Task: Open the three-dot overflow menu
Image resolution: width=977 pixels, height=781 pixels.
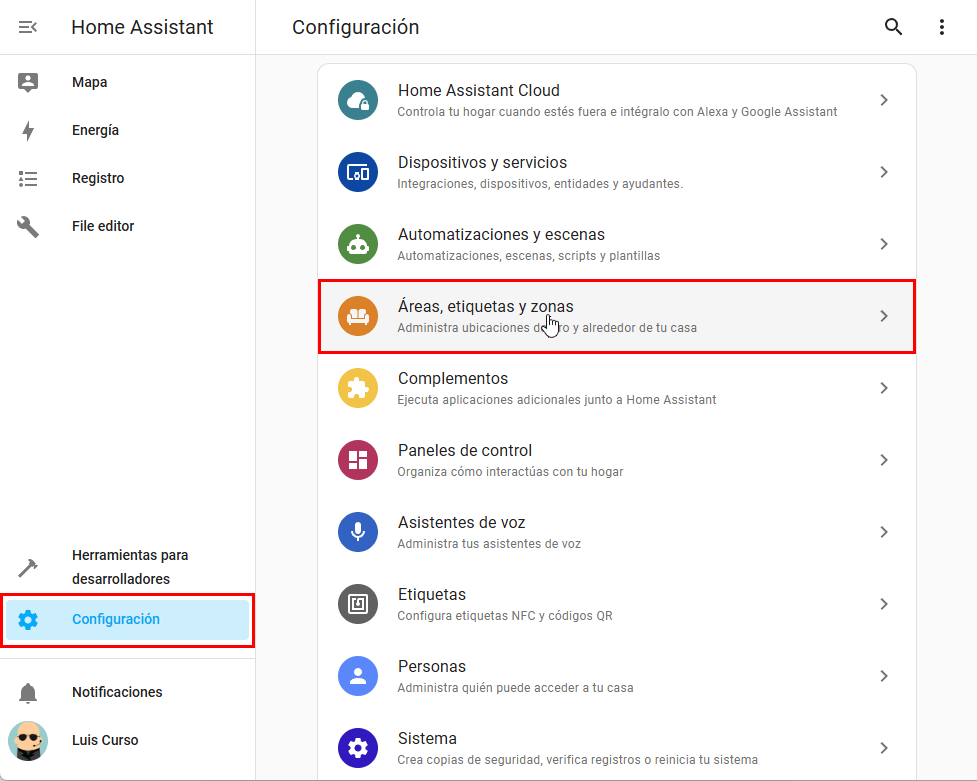Action: tap(941, 27)
